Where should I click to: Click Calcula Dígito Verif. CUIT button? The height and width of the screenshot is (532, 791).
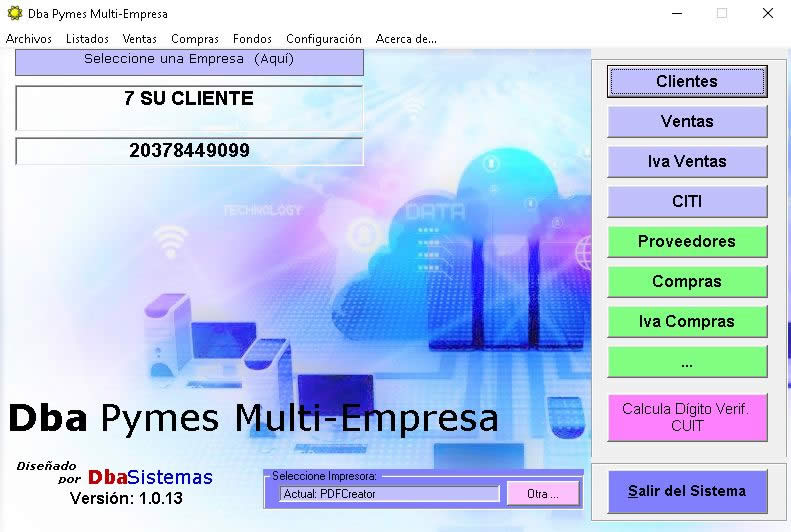(x=687, y=417)
